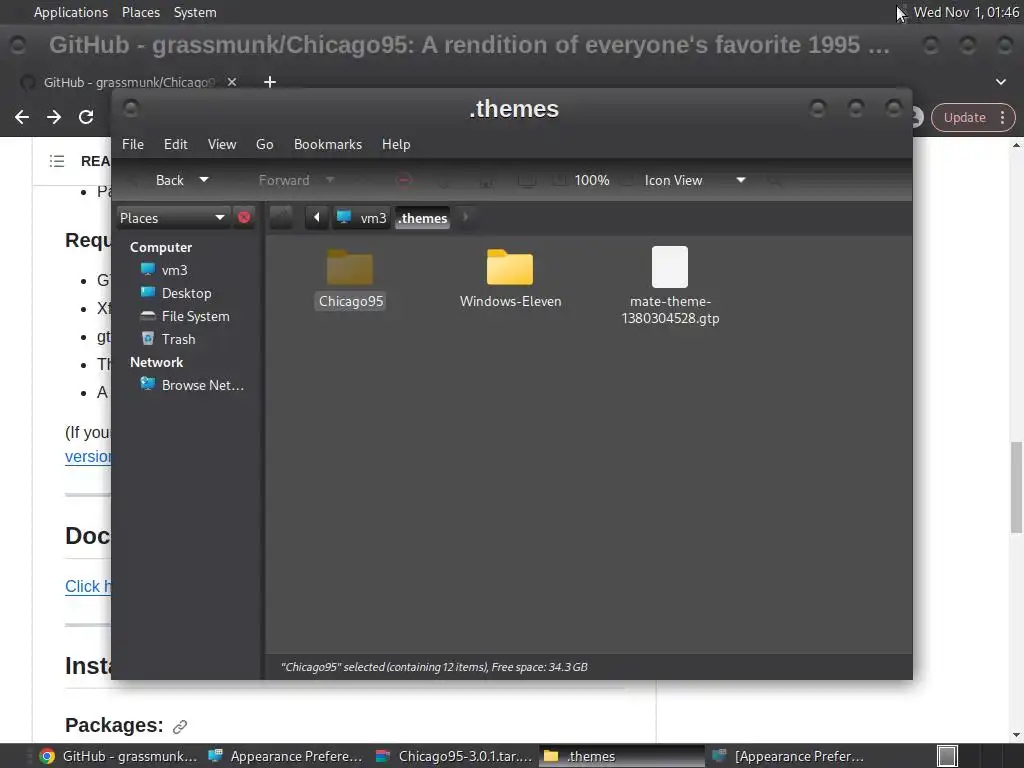The width and height of the screenshot is (1024, 768).
Task: Open the Places panel menu
Action: tap(140, 12)
